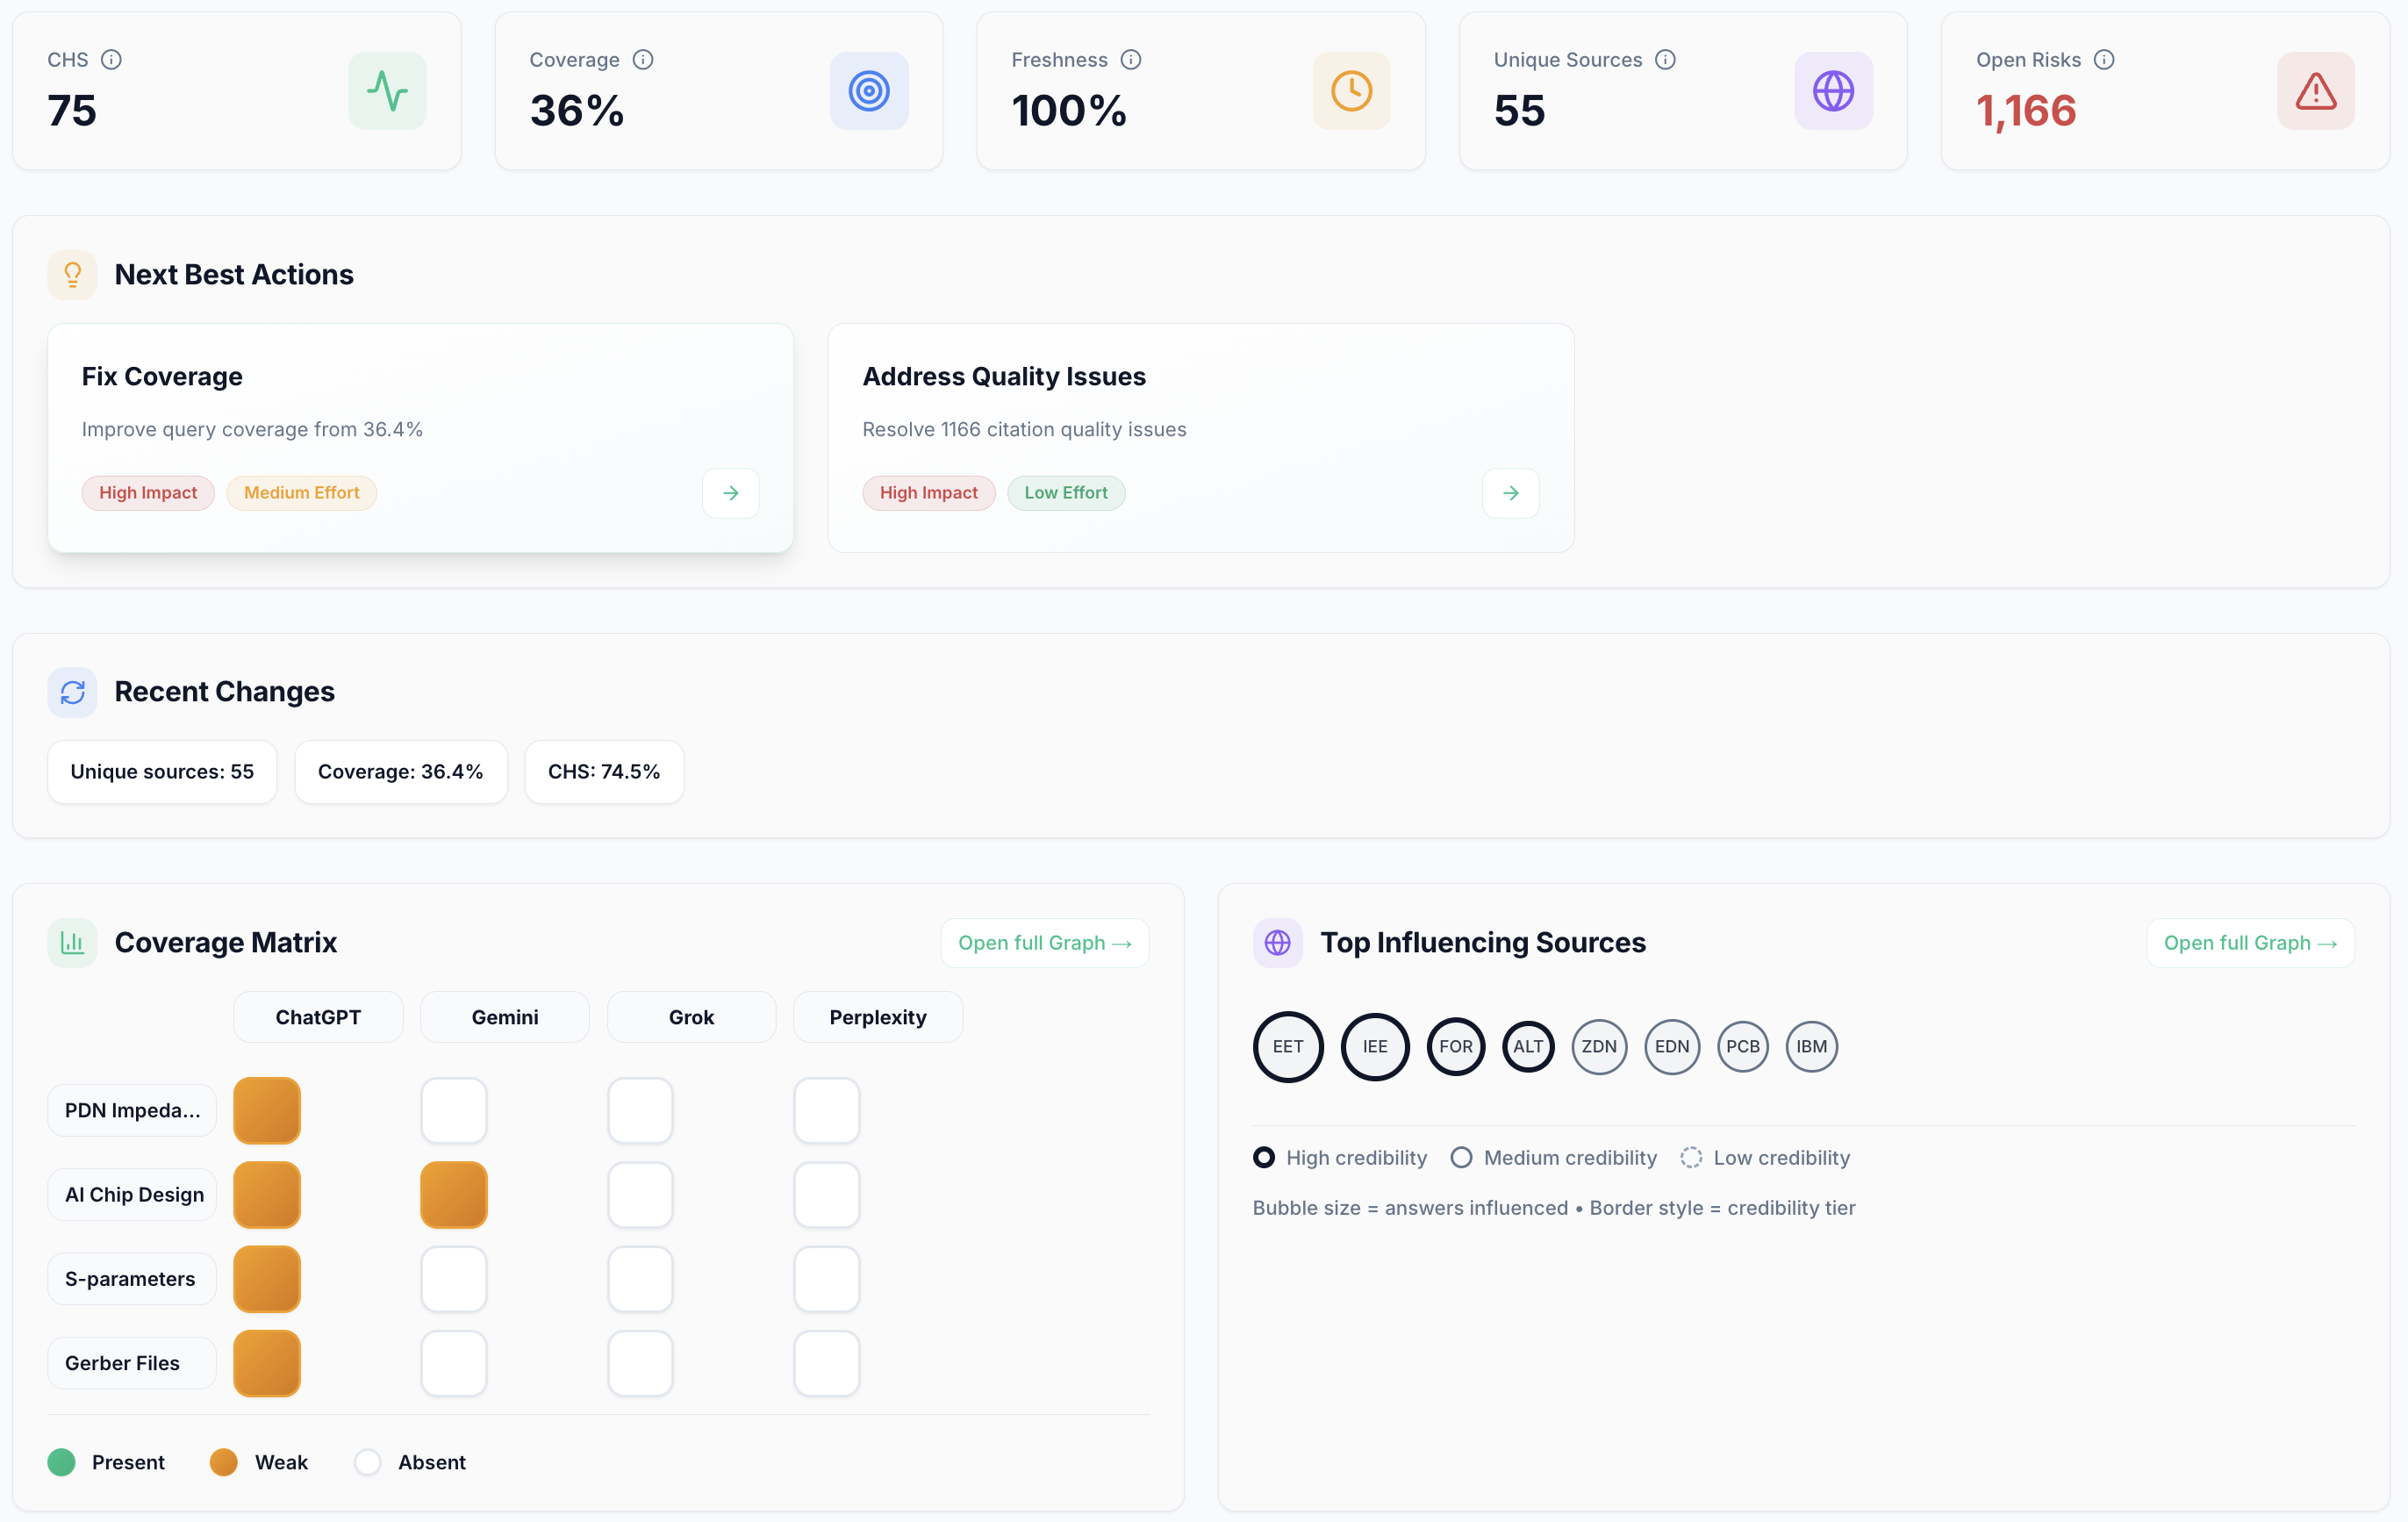This screenshot has height=1522, width=2408.
Task: Open full Graph link in Coverage Matrix
Action: click(x=1044, y=943)
